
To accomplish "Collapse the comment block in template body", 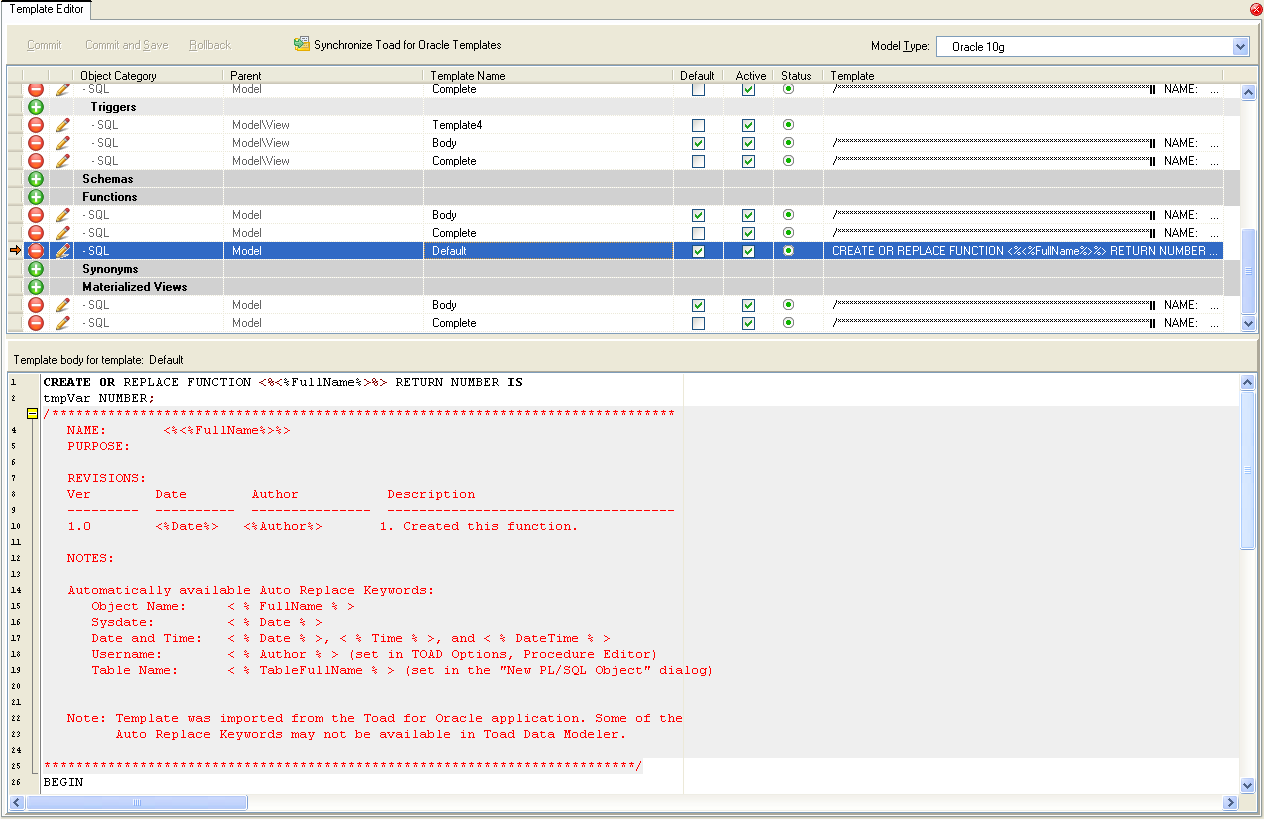I will pyautogui.click(x=33, y=413).
